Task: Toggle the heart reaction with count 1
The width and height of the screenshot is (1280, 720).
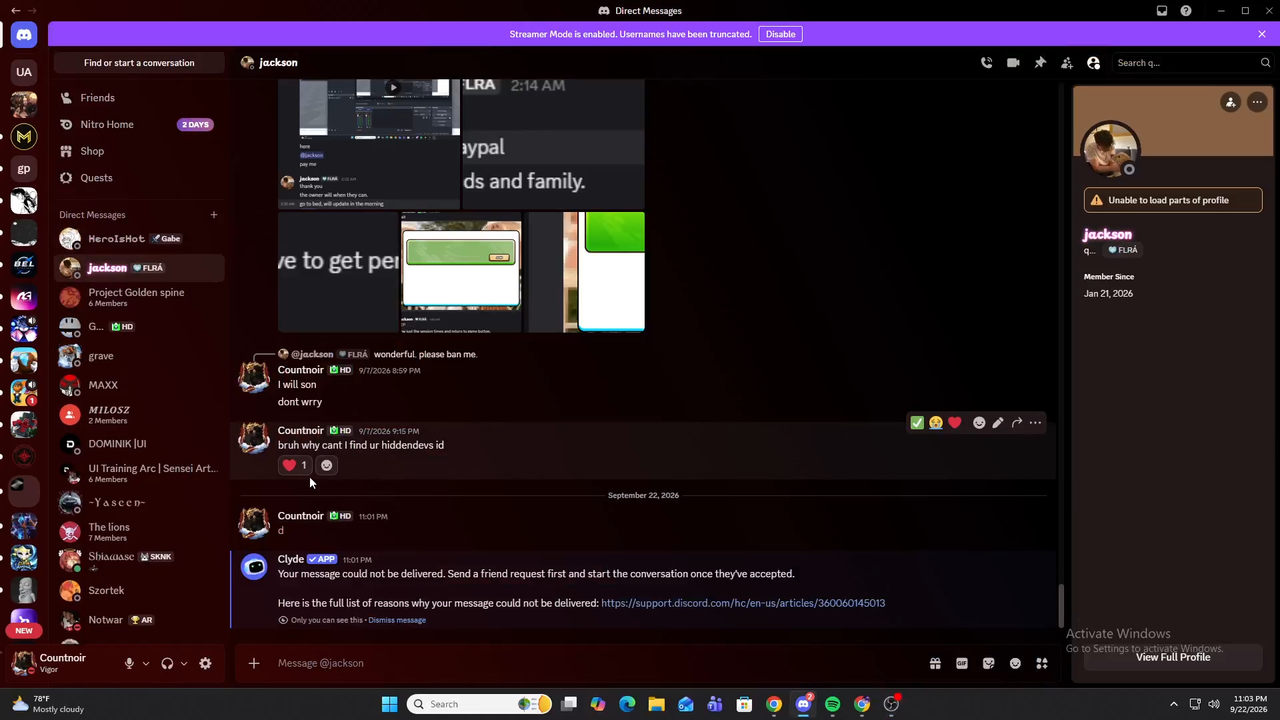Action: coord(294,465)
